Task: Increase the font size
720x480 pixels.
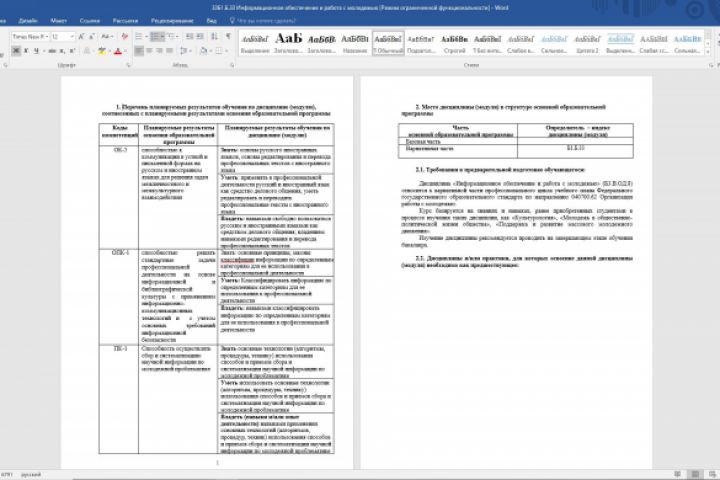Action: coord(81,36)
